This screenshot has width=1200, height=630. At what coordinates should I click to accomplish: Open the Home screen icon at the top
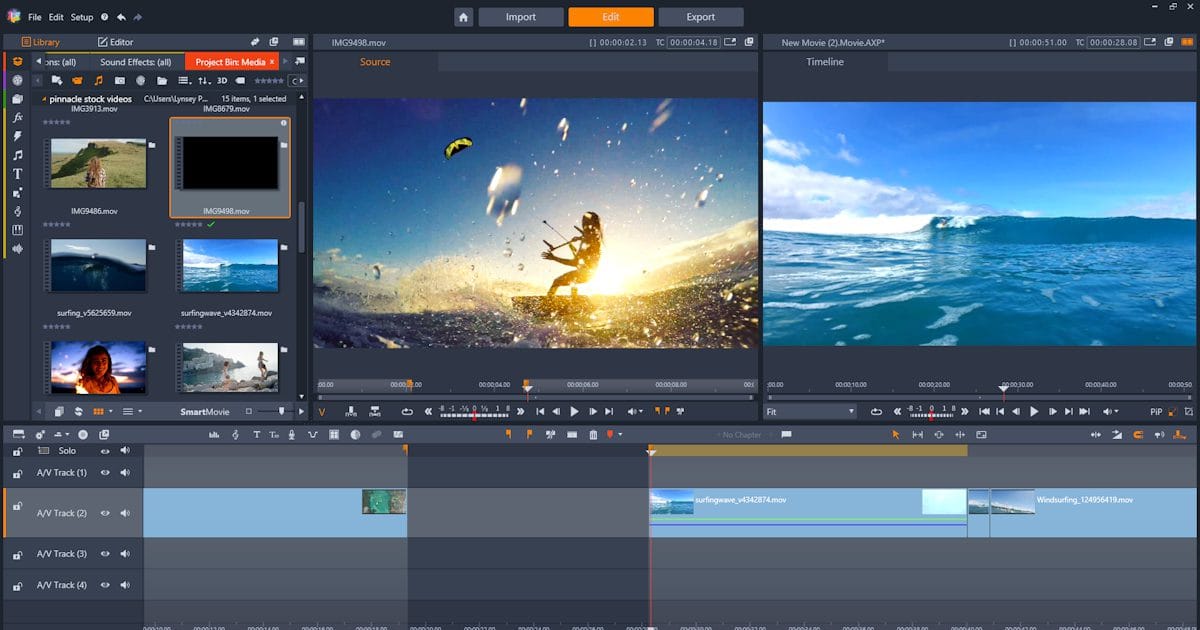point(465,17)
